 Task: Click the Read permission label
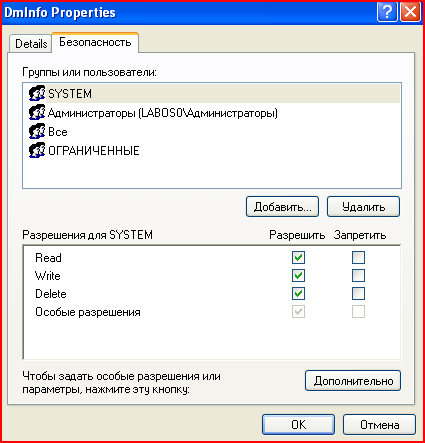(48, 258)
